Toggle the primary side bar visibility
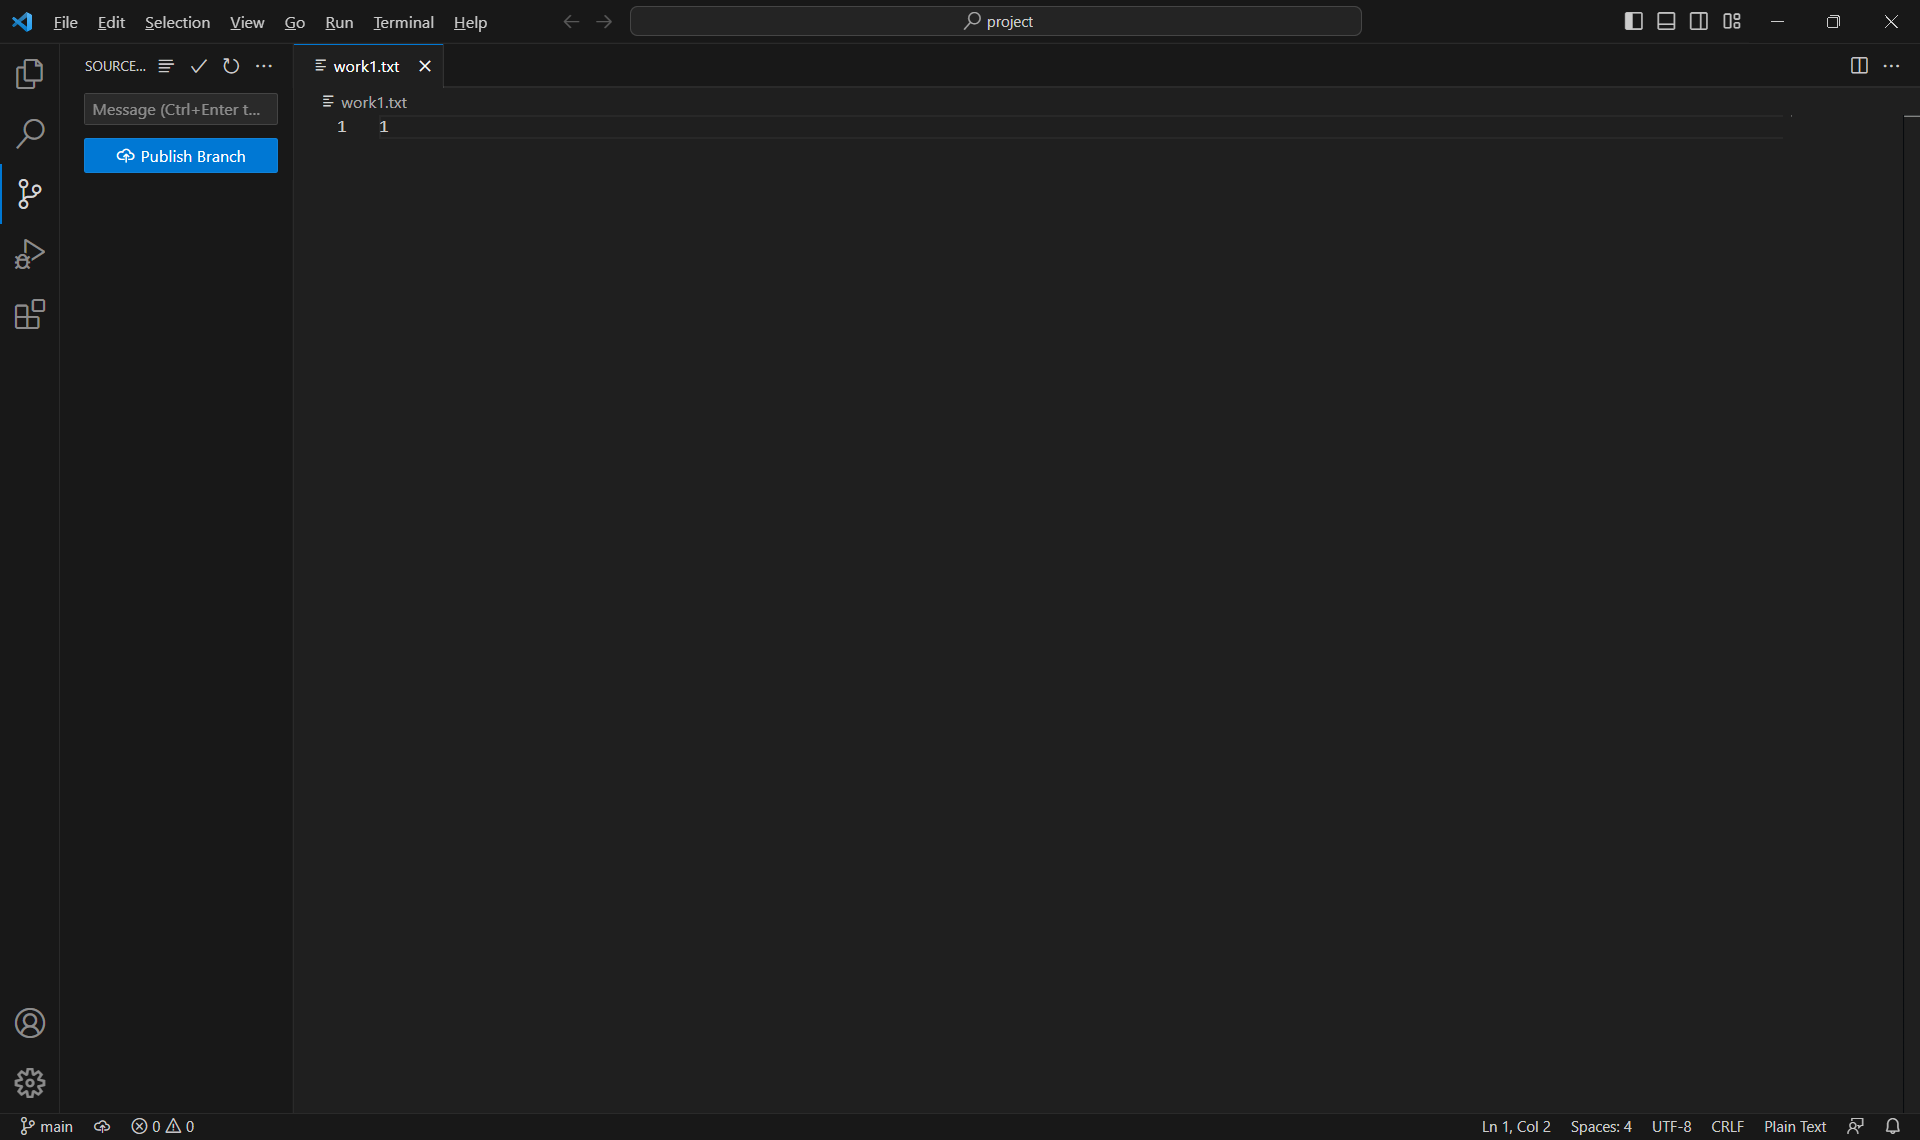This screenshot has height=1140, width=1920. point(1633,21)
